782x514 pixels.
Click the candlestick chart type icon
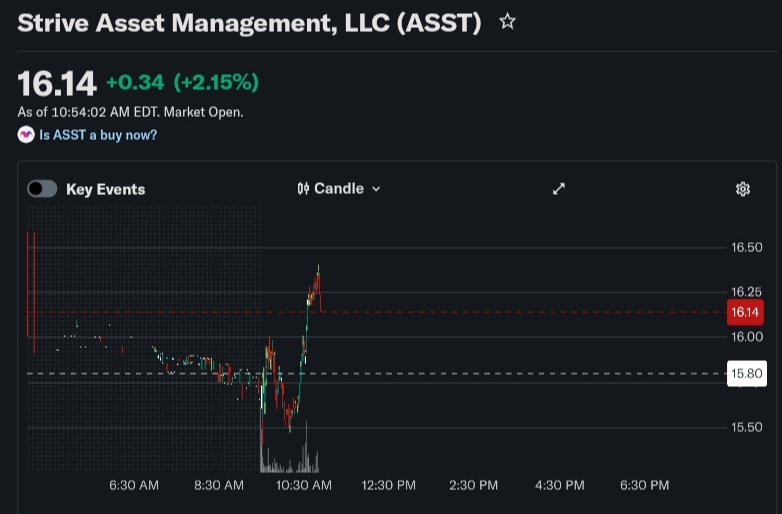[303, 189]
